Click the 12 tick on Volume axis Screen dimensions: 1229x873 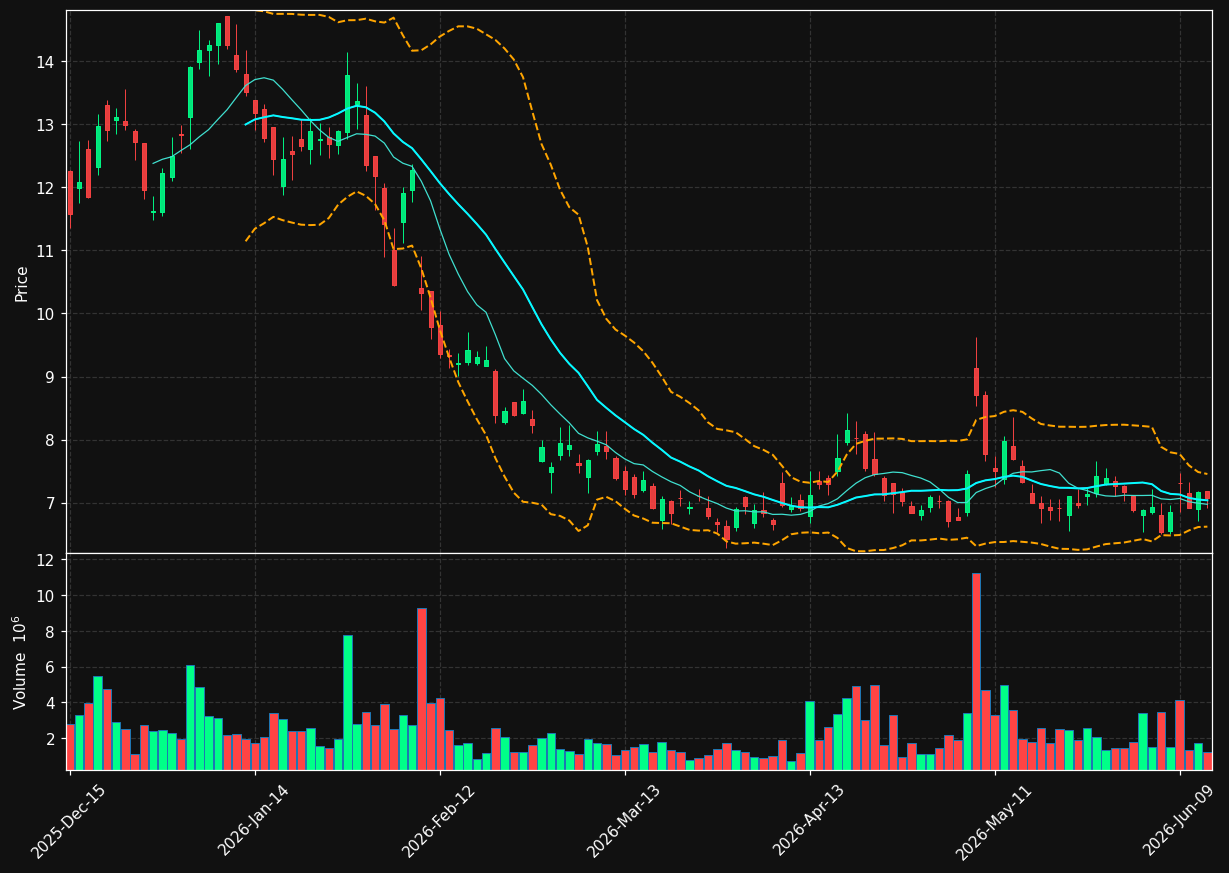coord(48,560)
